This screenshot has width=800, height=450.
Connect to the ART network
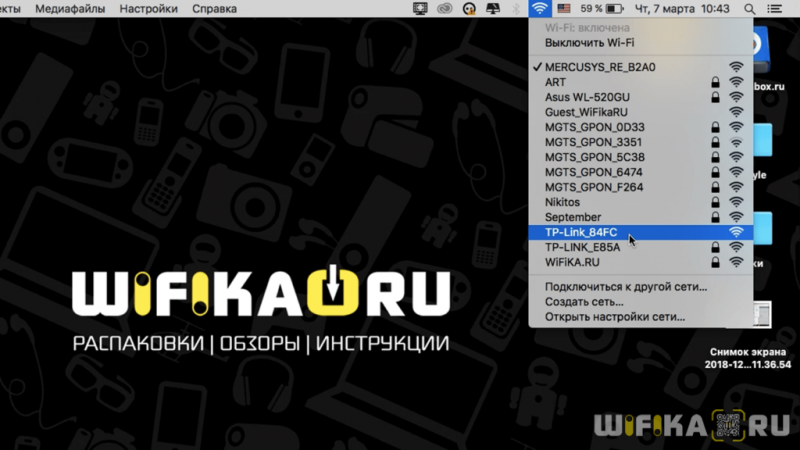[640, 82]
